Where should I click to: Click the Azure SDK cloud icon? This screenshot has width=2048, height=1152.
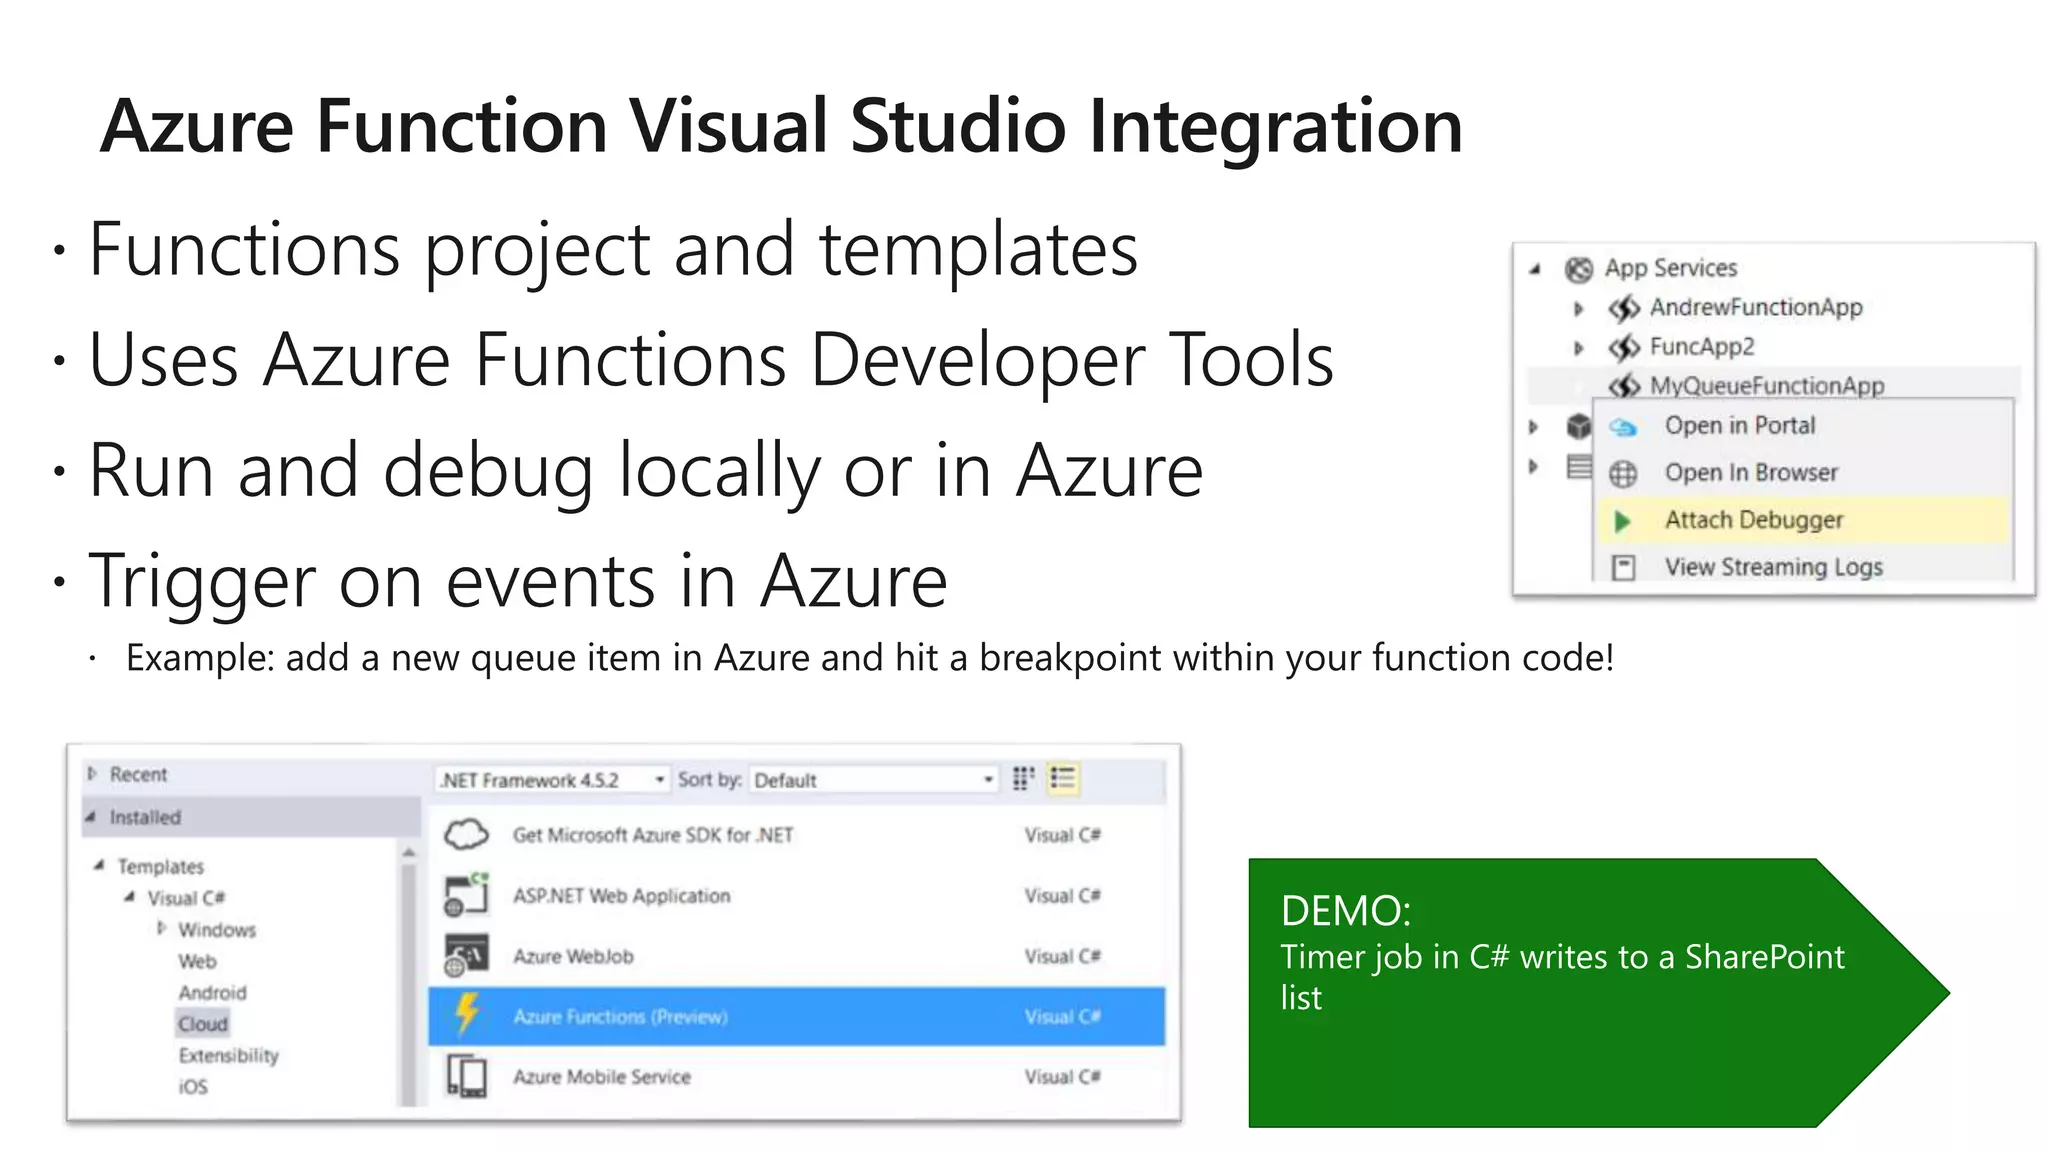pyautogui.click(x=466, y=834)
